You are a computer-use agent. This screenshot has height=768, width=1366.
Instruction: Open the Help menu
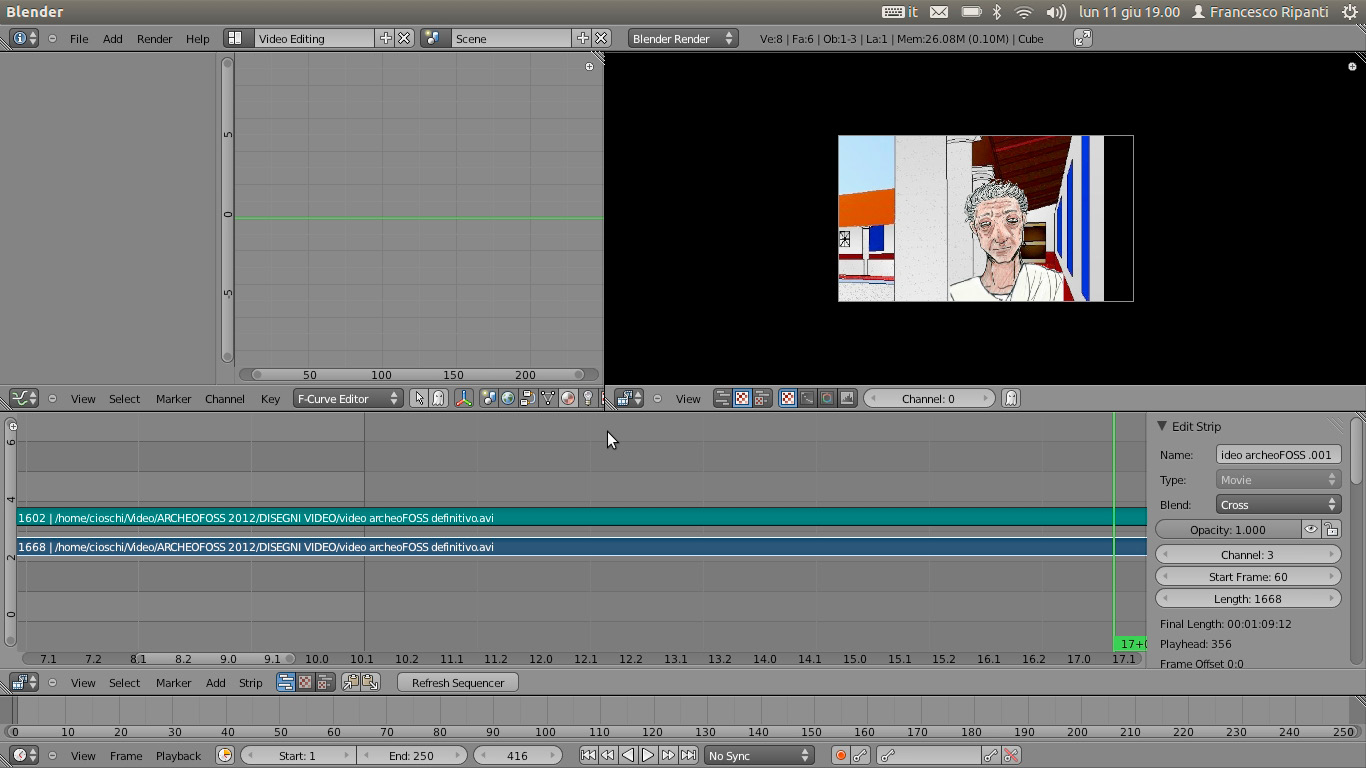197,39
